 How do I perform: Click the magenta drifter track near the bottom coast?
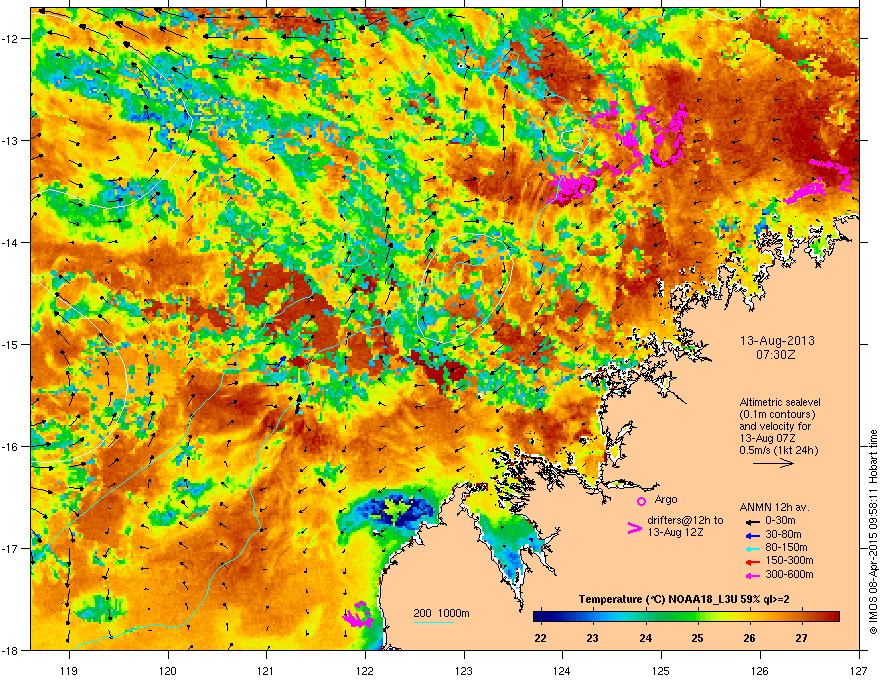click(x=358, y=615)
